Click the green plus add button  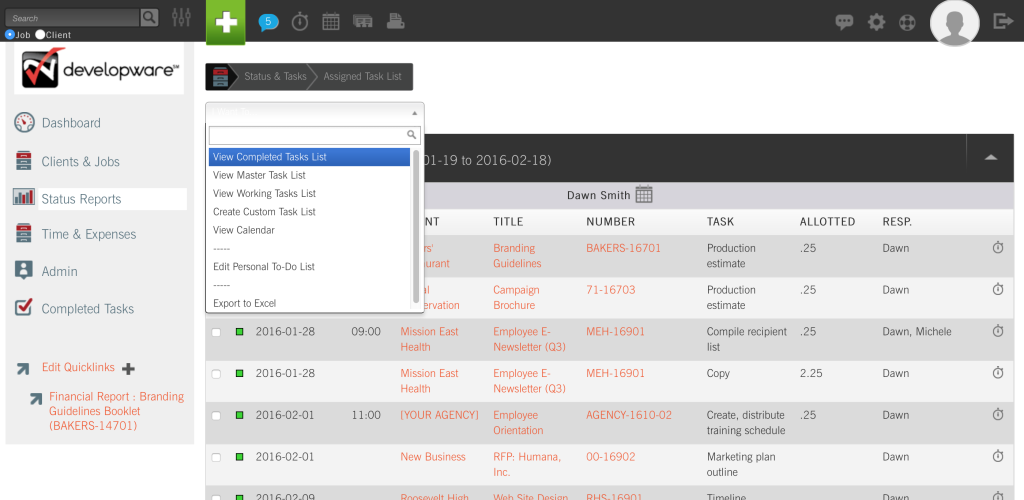click(x=225, y=23)
